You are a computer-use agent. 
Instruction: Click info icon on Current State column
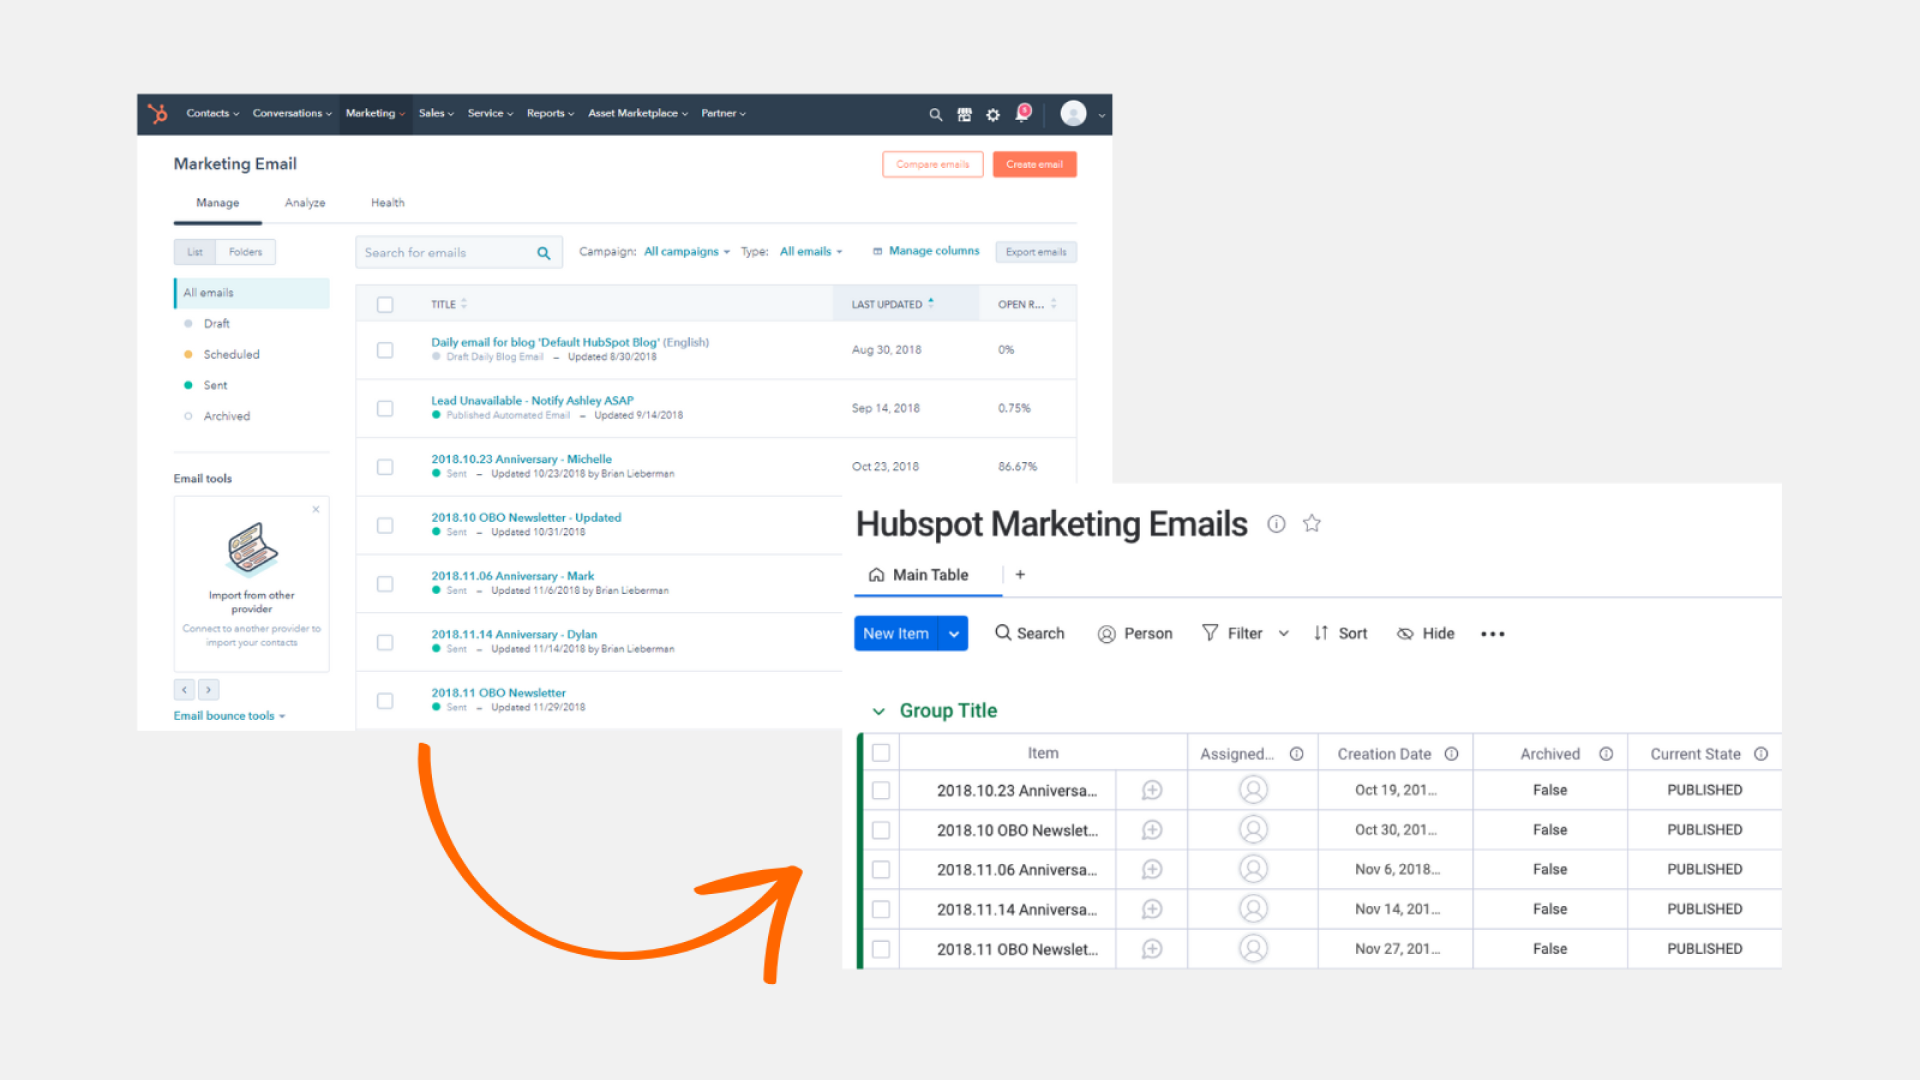pyautogui.click(x=1761, y=754)
